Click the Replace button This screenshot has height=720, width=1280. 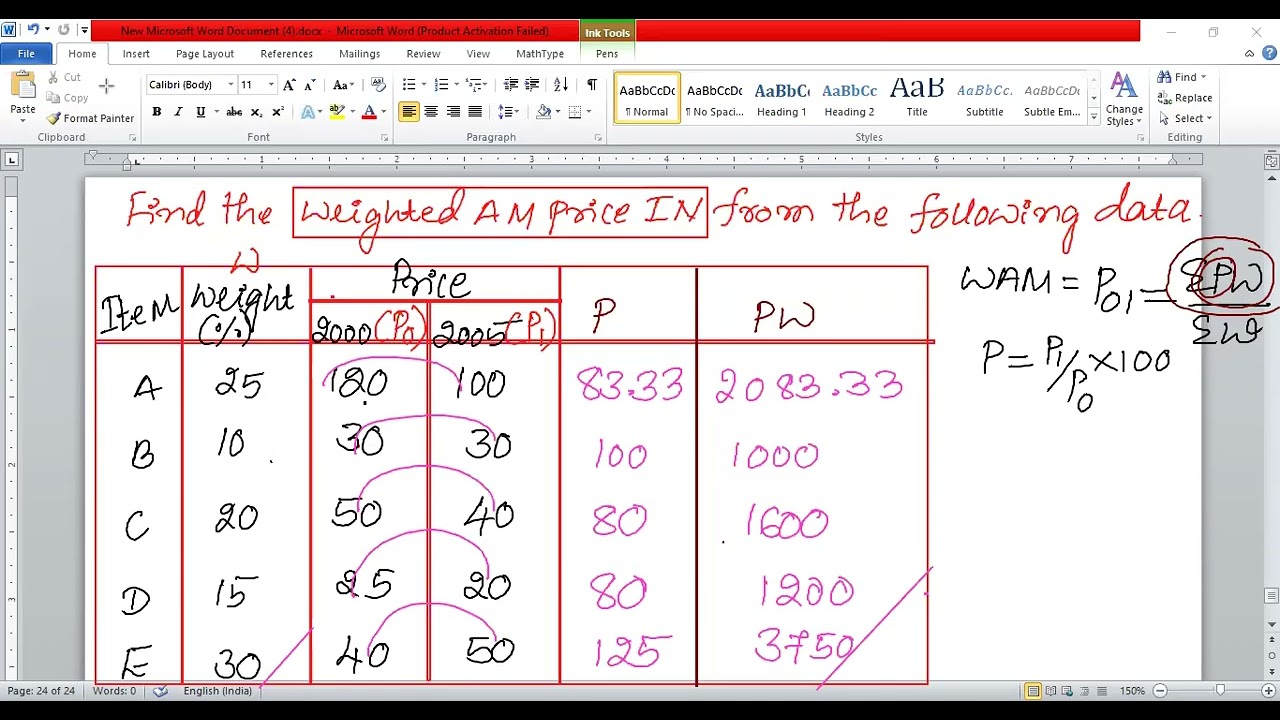(1186, 98)
